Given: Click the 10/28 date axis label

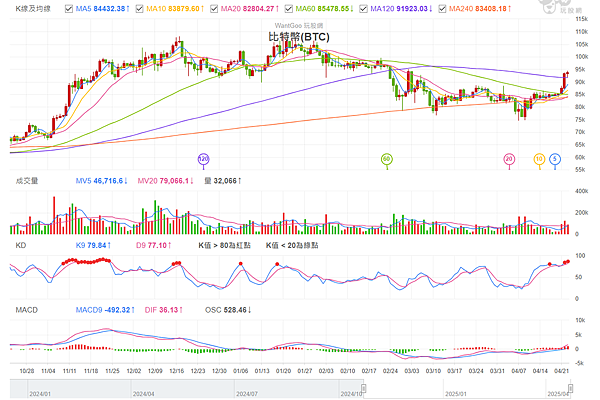Looking at the screenshot, I should click(27, 371).
